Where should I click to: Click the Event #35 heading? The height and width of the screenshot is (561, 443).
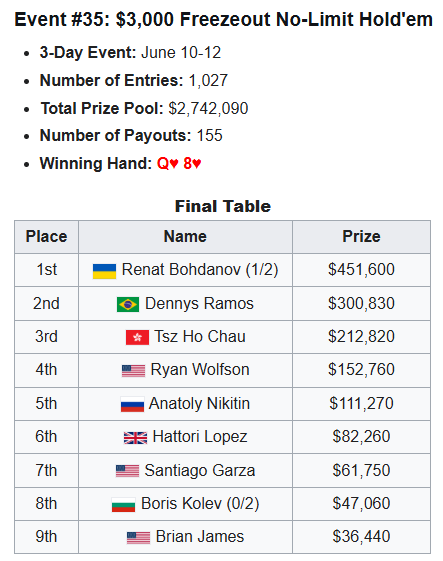[x=223, y=19]
